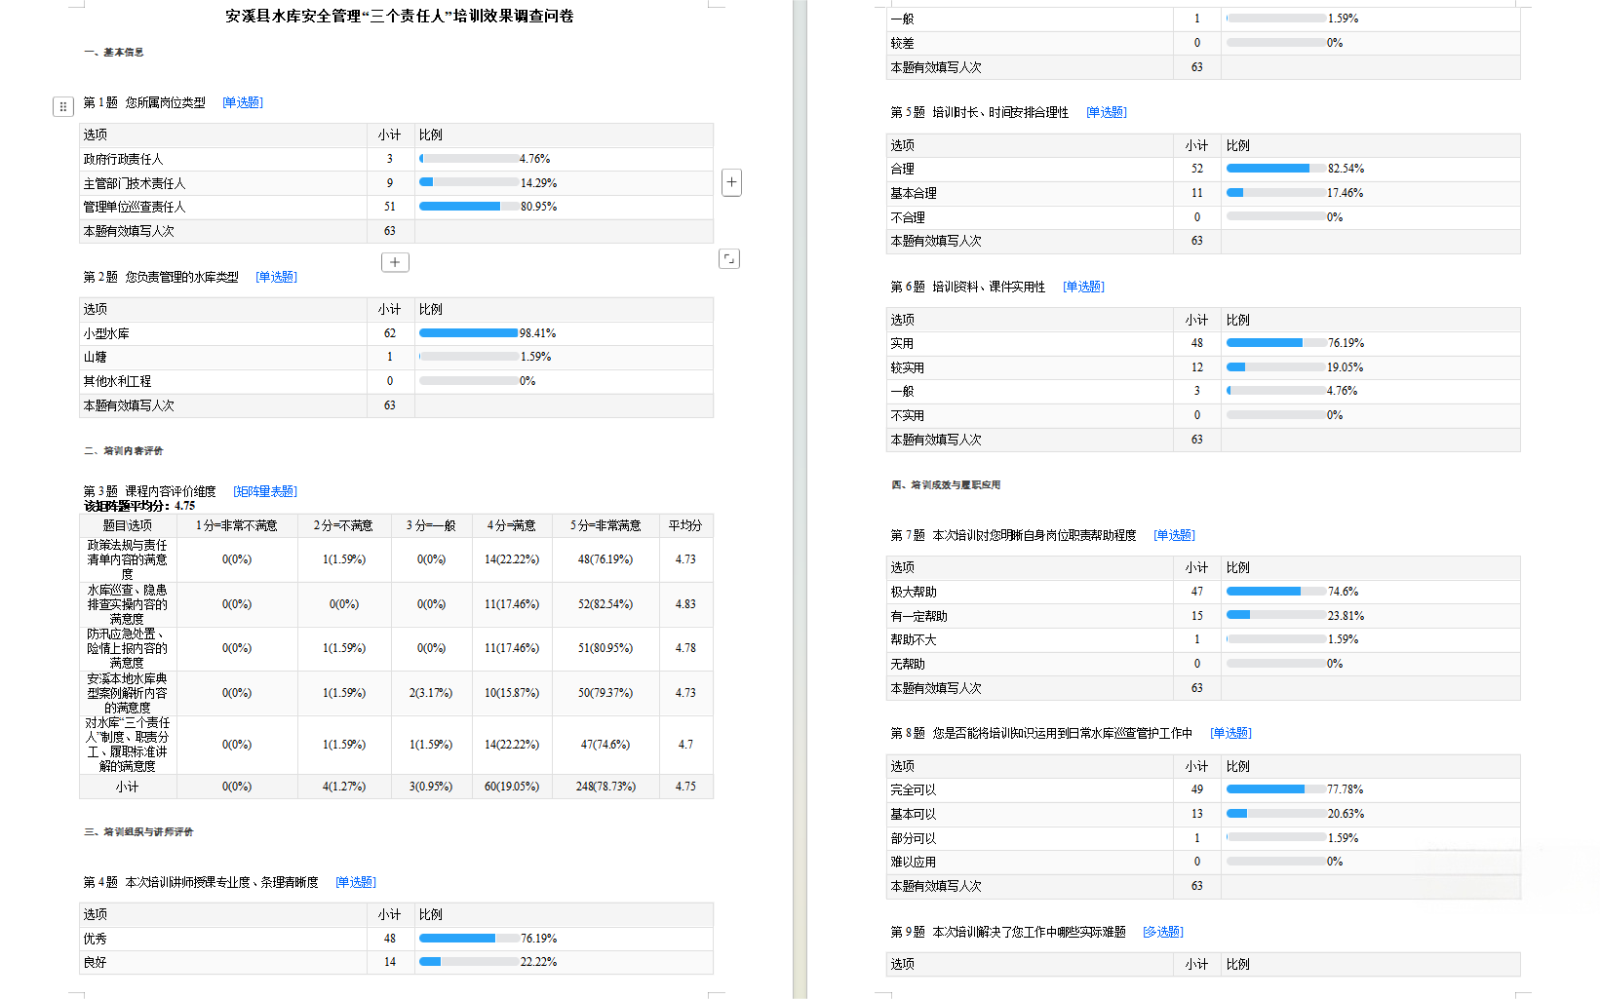Click the [单选题] tag next to question 7

[x=1174, y=535]
